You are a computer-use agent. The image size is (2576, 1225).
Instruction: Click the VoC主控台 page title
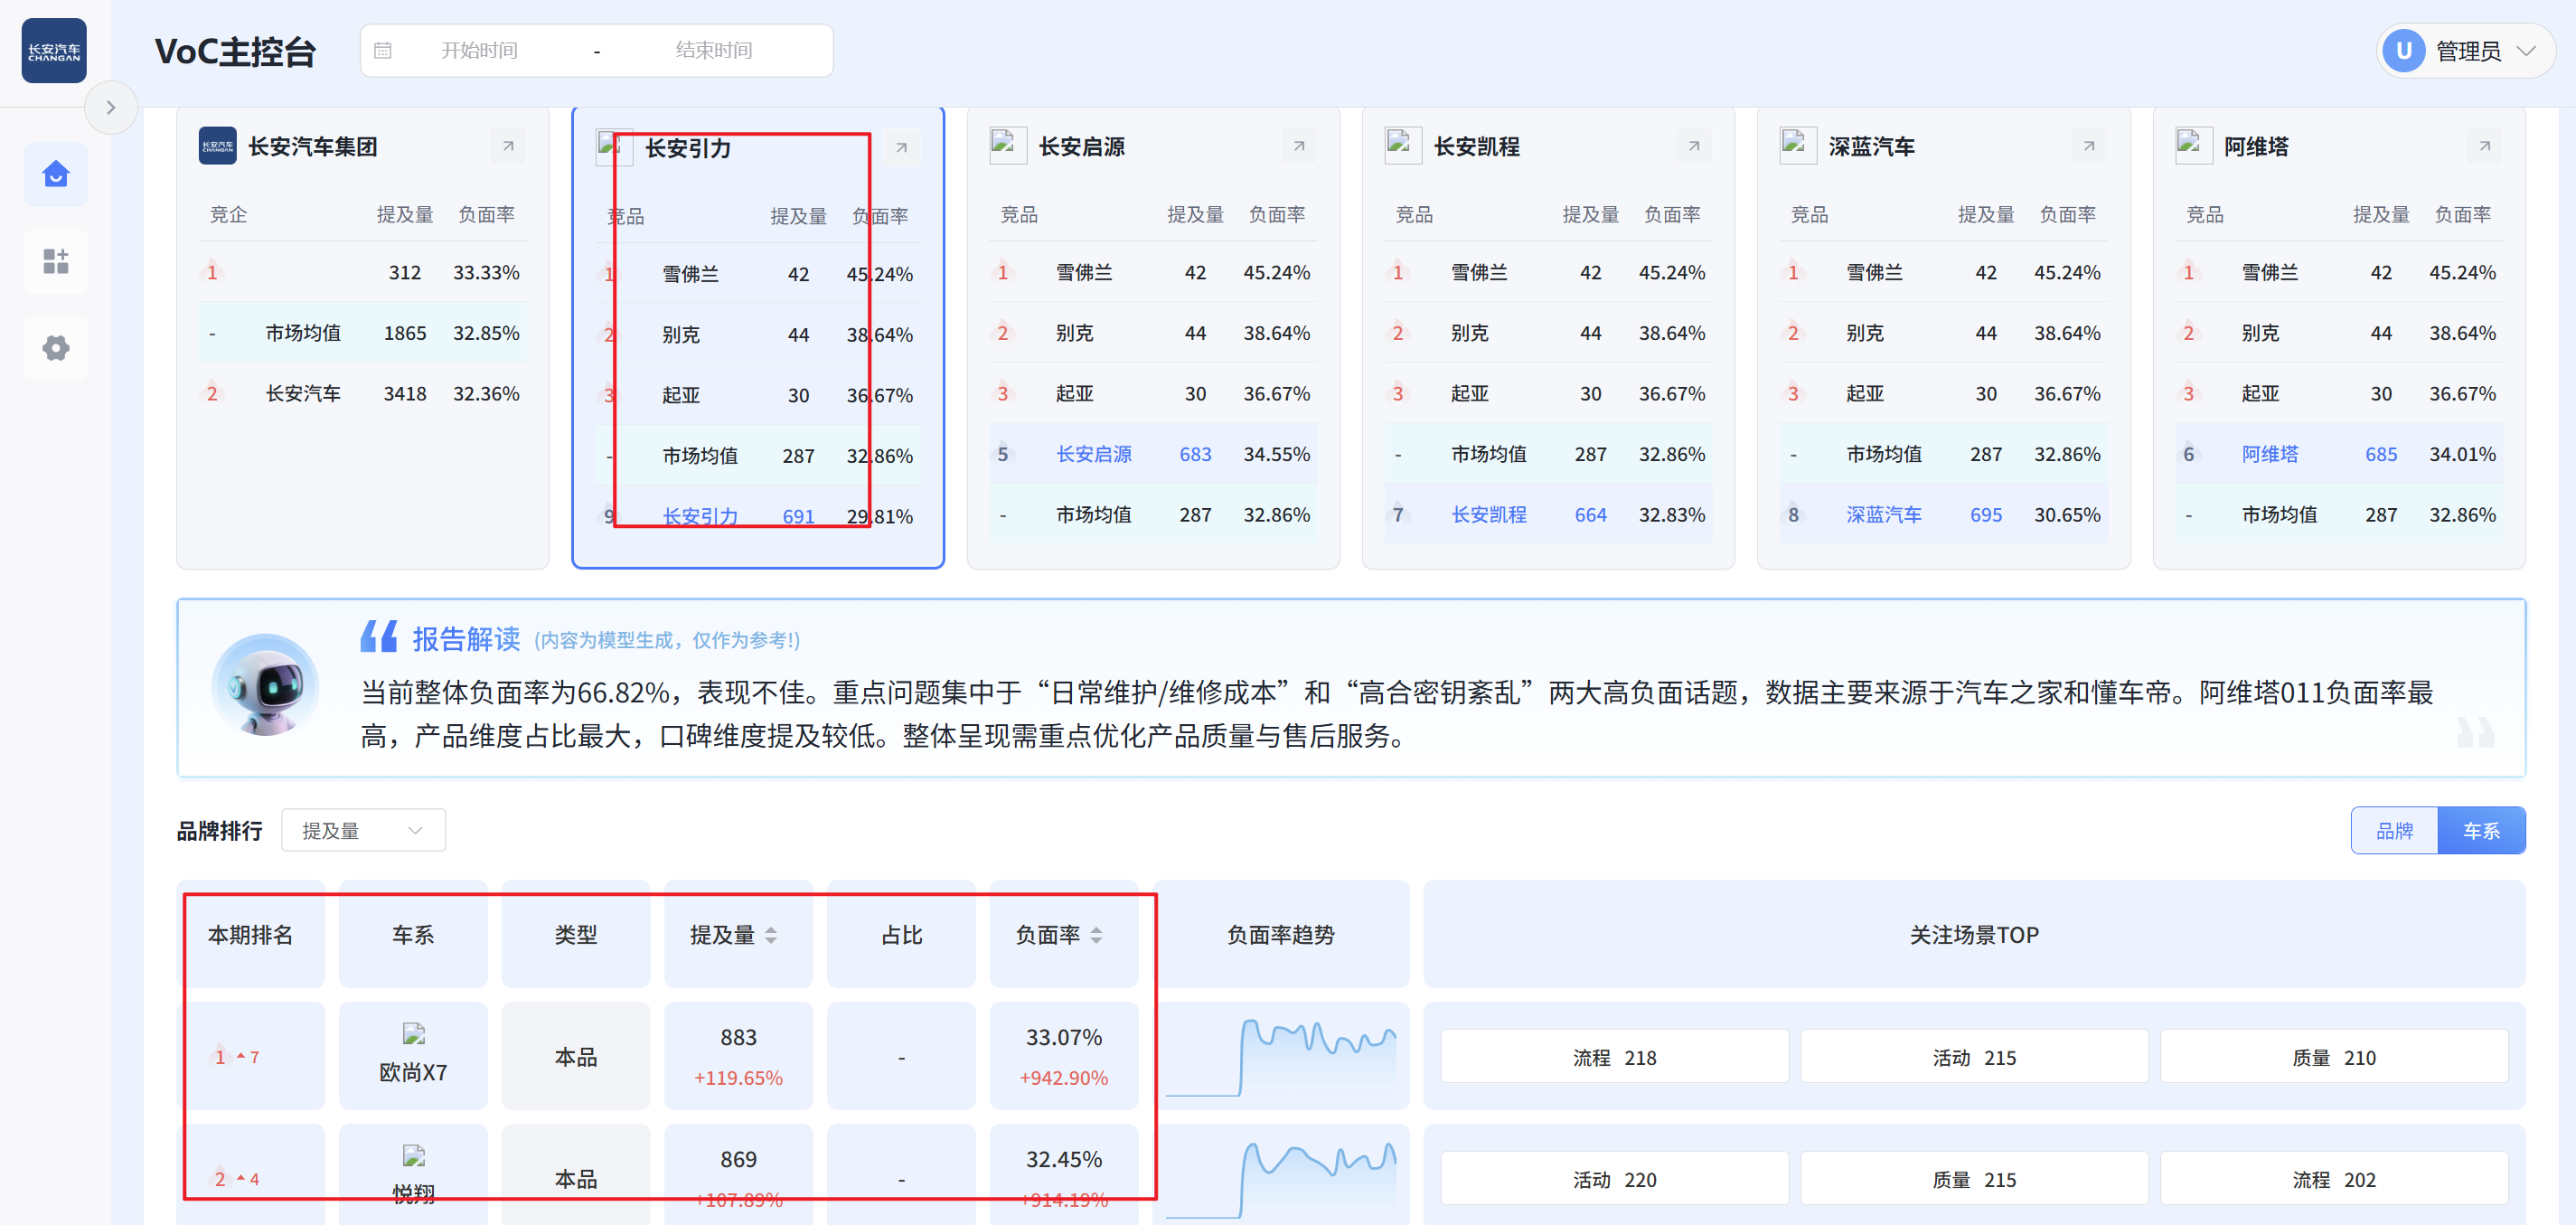[x=236, y=52]
